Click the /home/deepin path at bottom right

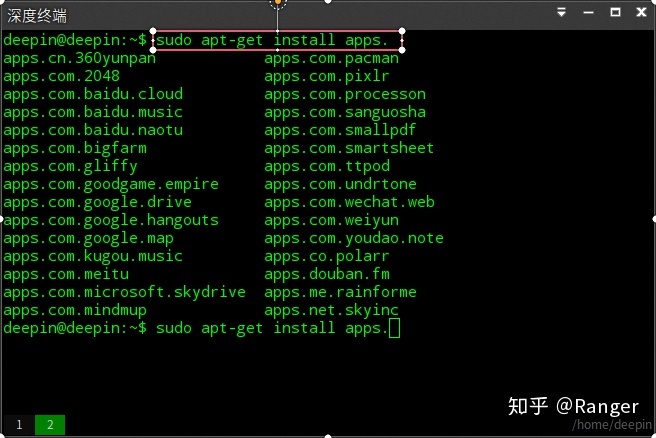click(612, 425)
